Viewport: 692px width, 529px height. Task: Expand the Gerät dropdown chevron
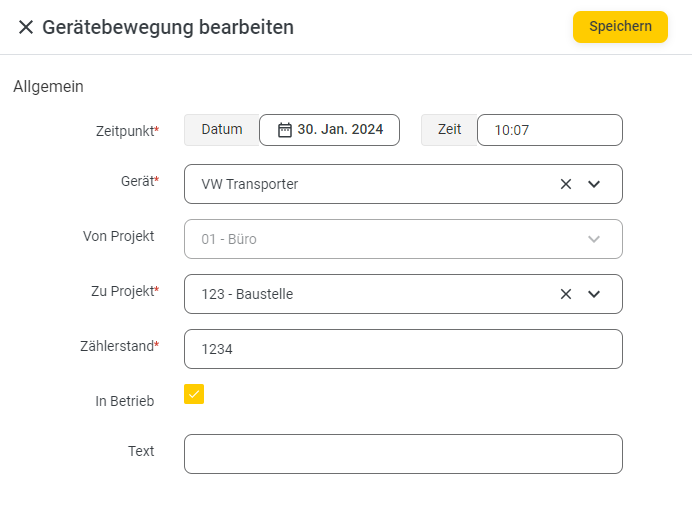coord(594,184)
